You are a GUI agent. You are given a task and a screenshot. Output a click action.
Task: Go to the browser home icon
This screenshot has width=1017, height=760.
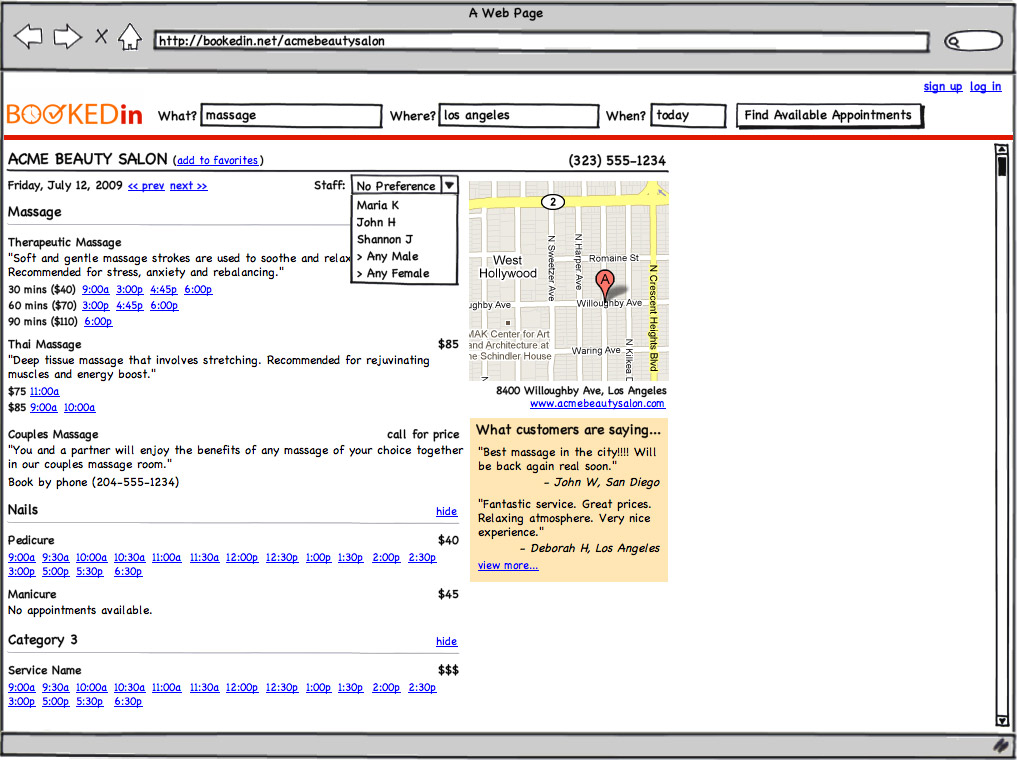[130, 37]
